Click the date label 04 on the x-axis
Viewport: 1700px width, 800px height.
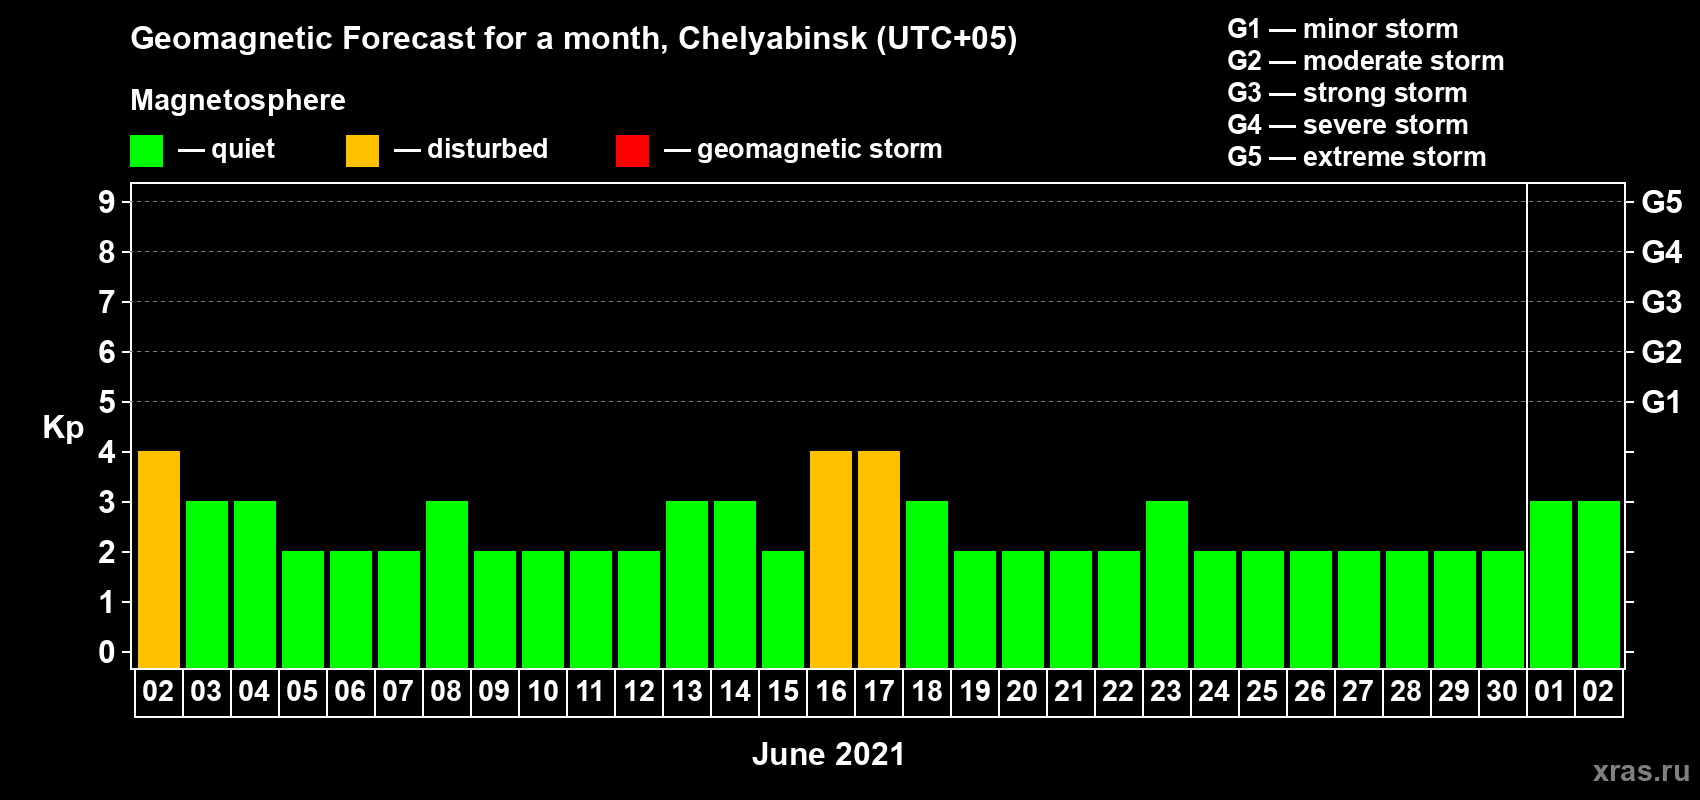[x=254, y=691]
